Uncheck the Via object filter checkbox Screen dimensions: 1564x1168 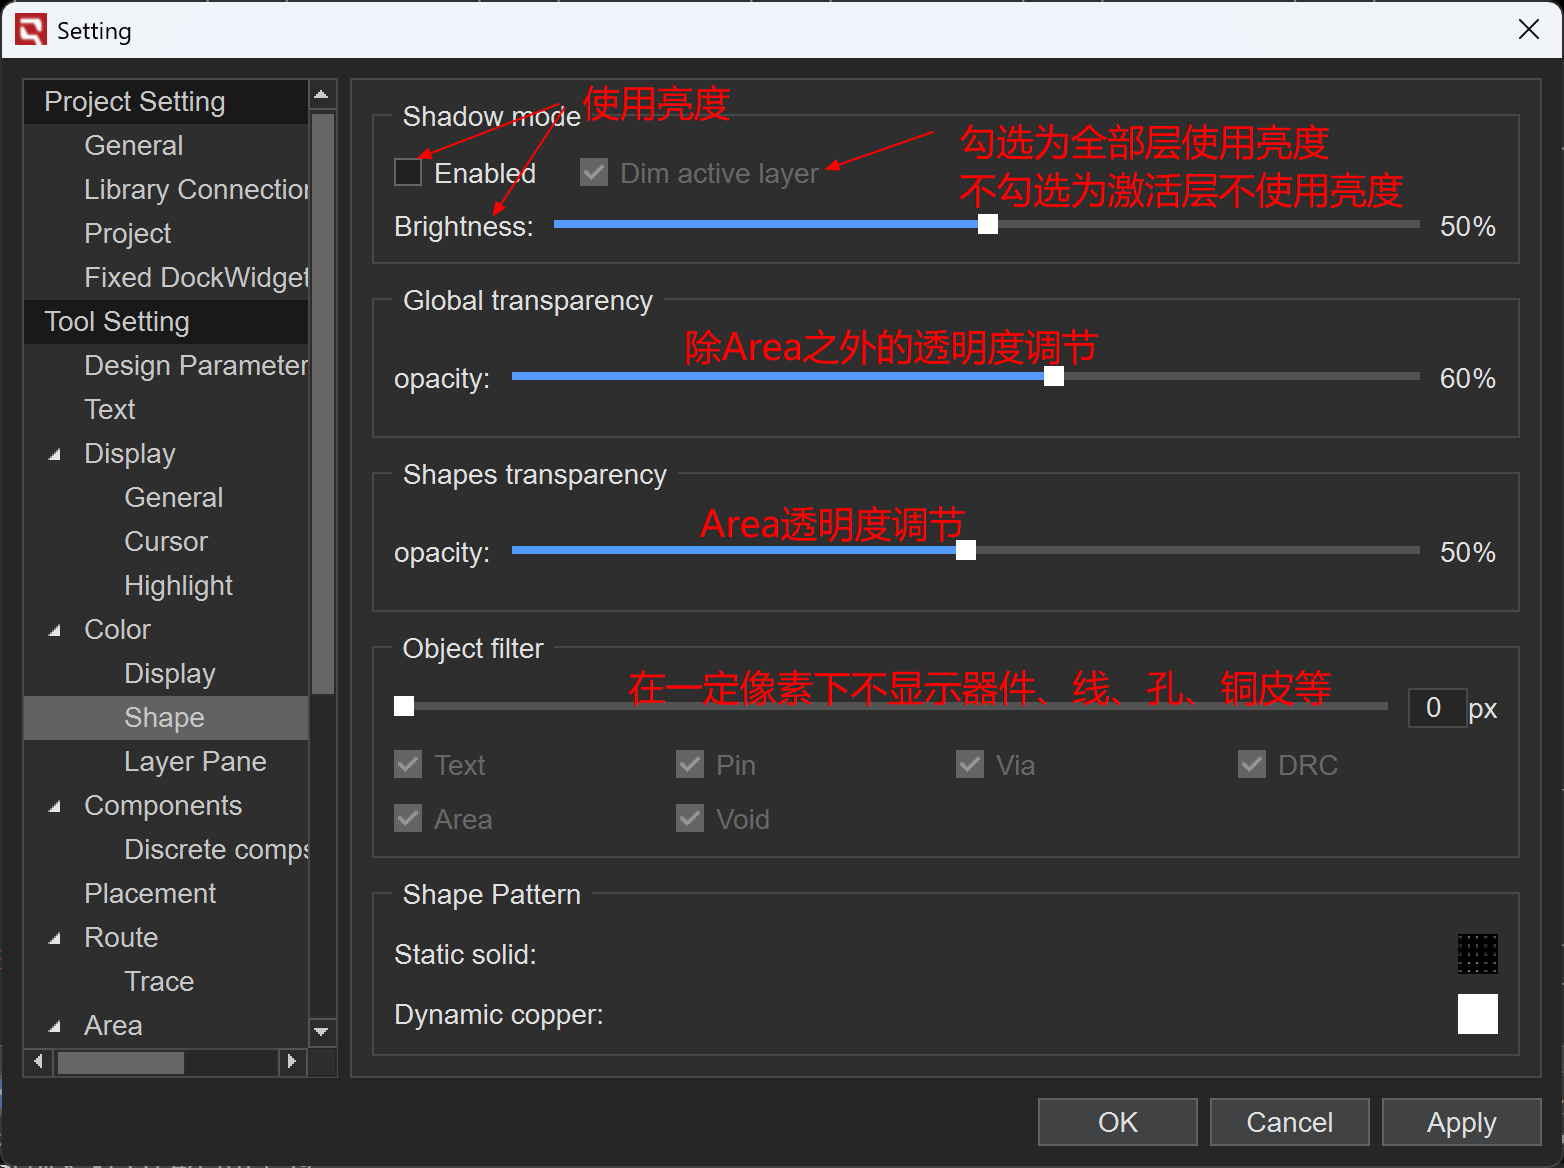tap(970, 765)
